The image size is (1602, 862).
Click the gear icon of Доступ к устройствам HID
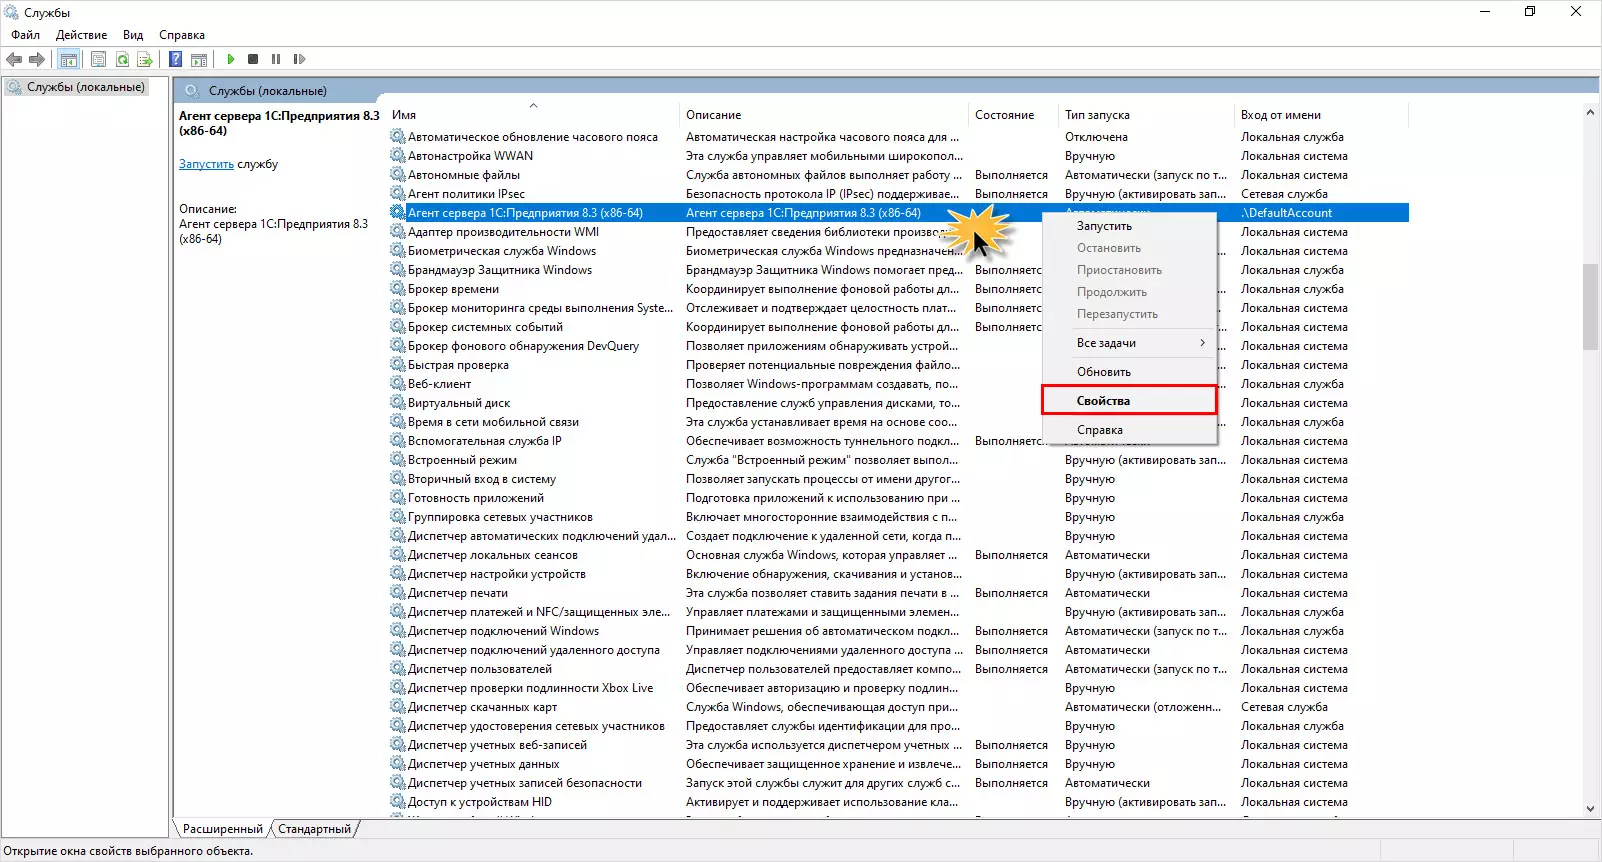coord(398,802)
